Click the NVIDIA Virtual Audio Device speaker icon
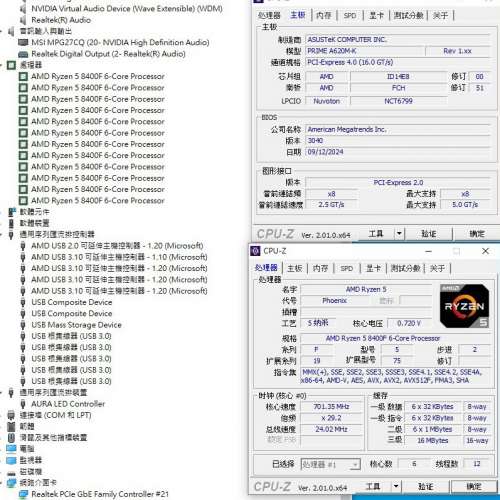 tap(23, 9)
